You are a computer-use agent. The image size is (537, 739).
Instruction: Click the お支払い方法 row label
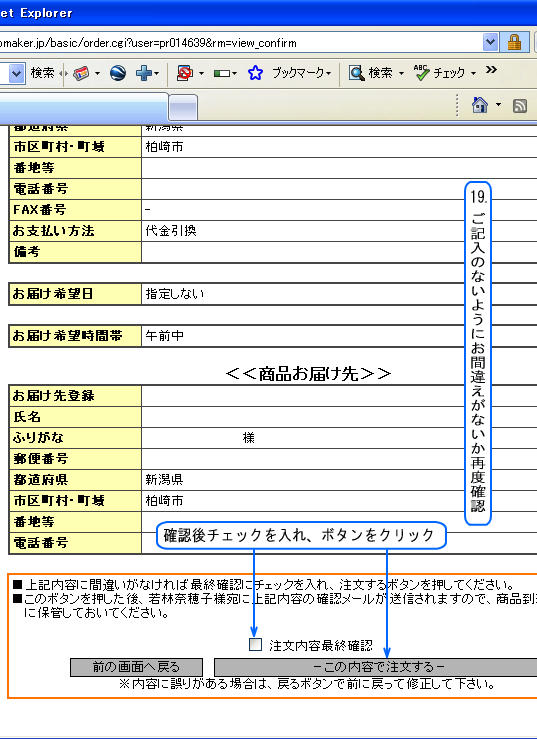(x=75, y=231)
